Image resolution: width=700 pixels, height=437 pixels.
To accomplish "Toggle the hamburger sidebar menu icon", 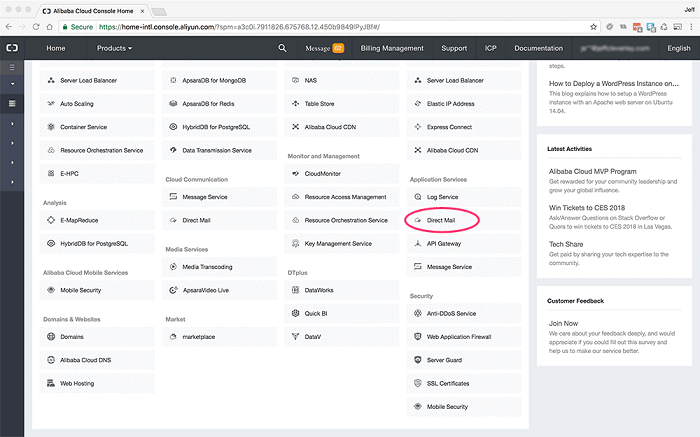I will (x=12, y=67).
